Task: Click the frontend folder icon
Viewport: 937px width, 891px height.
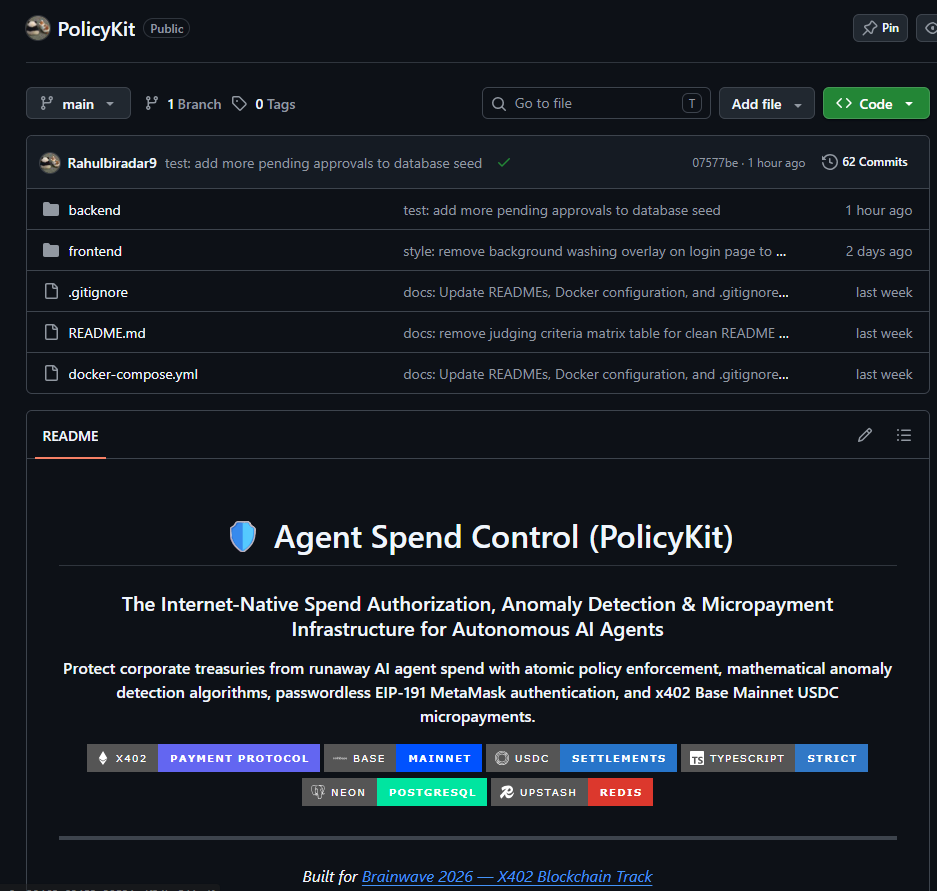Action: (x=51, y=250)
